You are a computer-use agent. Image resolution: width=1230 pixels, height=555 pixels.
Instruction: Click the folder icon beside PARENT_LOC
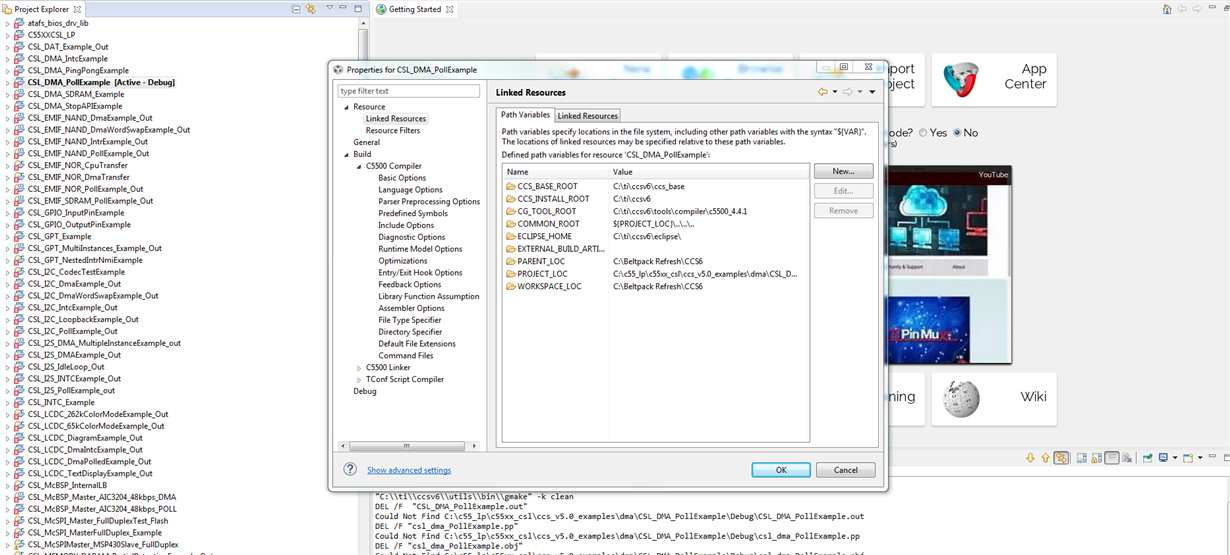pos(511,261)
